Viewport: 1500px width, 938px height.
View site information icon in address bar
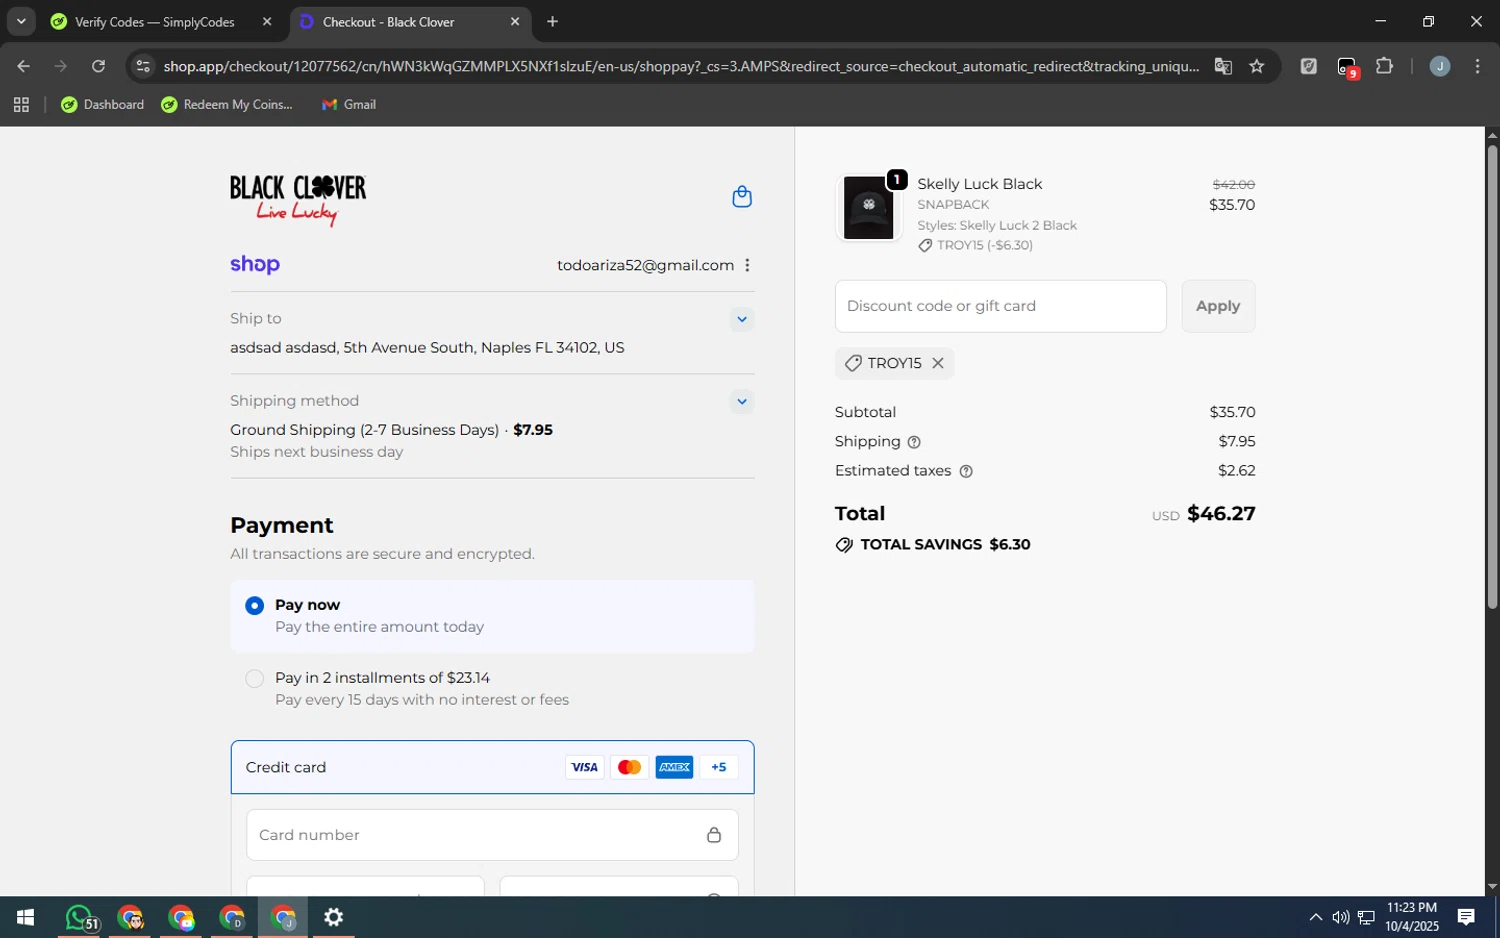pos(143,67)
